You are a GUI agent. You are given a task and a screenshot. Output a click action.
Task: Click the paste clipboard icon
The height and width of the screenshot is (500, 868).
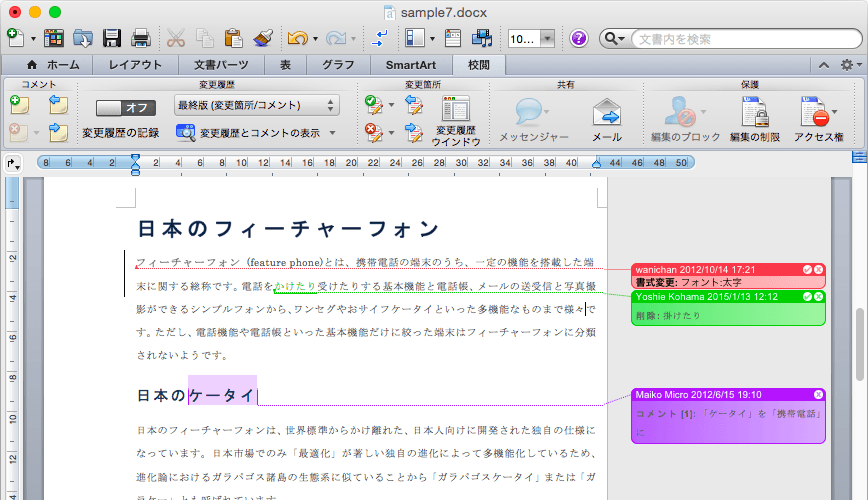tap(234, 38)
